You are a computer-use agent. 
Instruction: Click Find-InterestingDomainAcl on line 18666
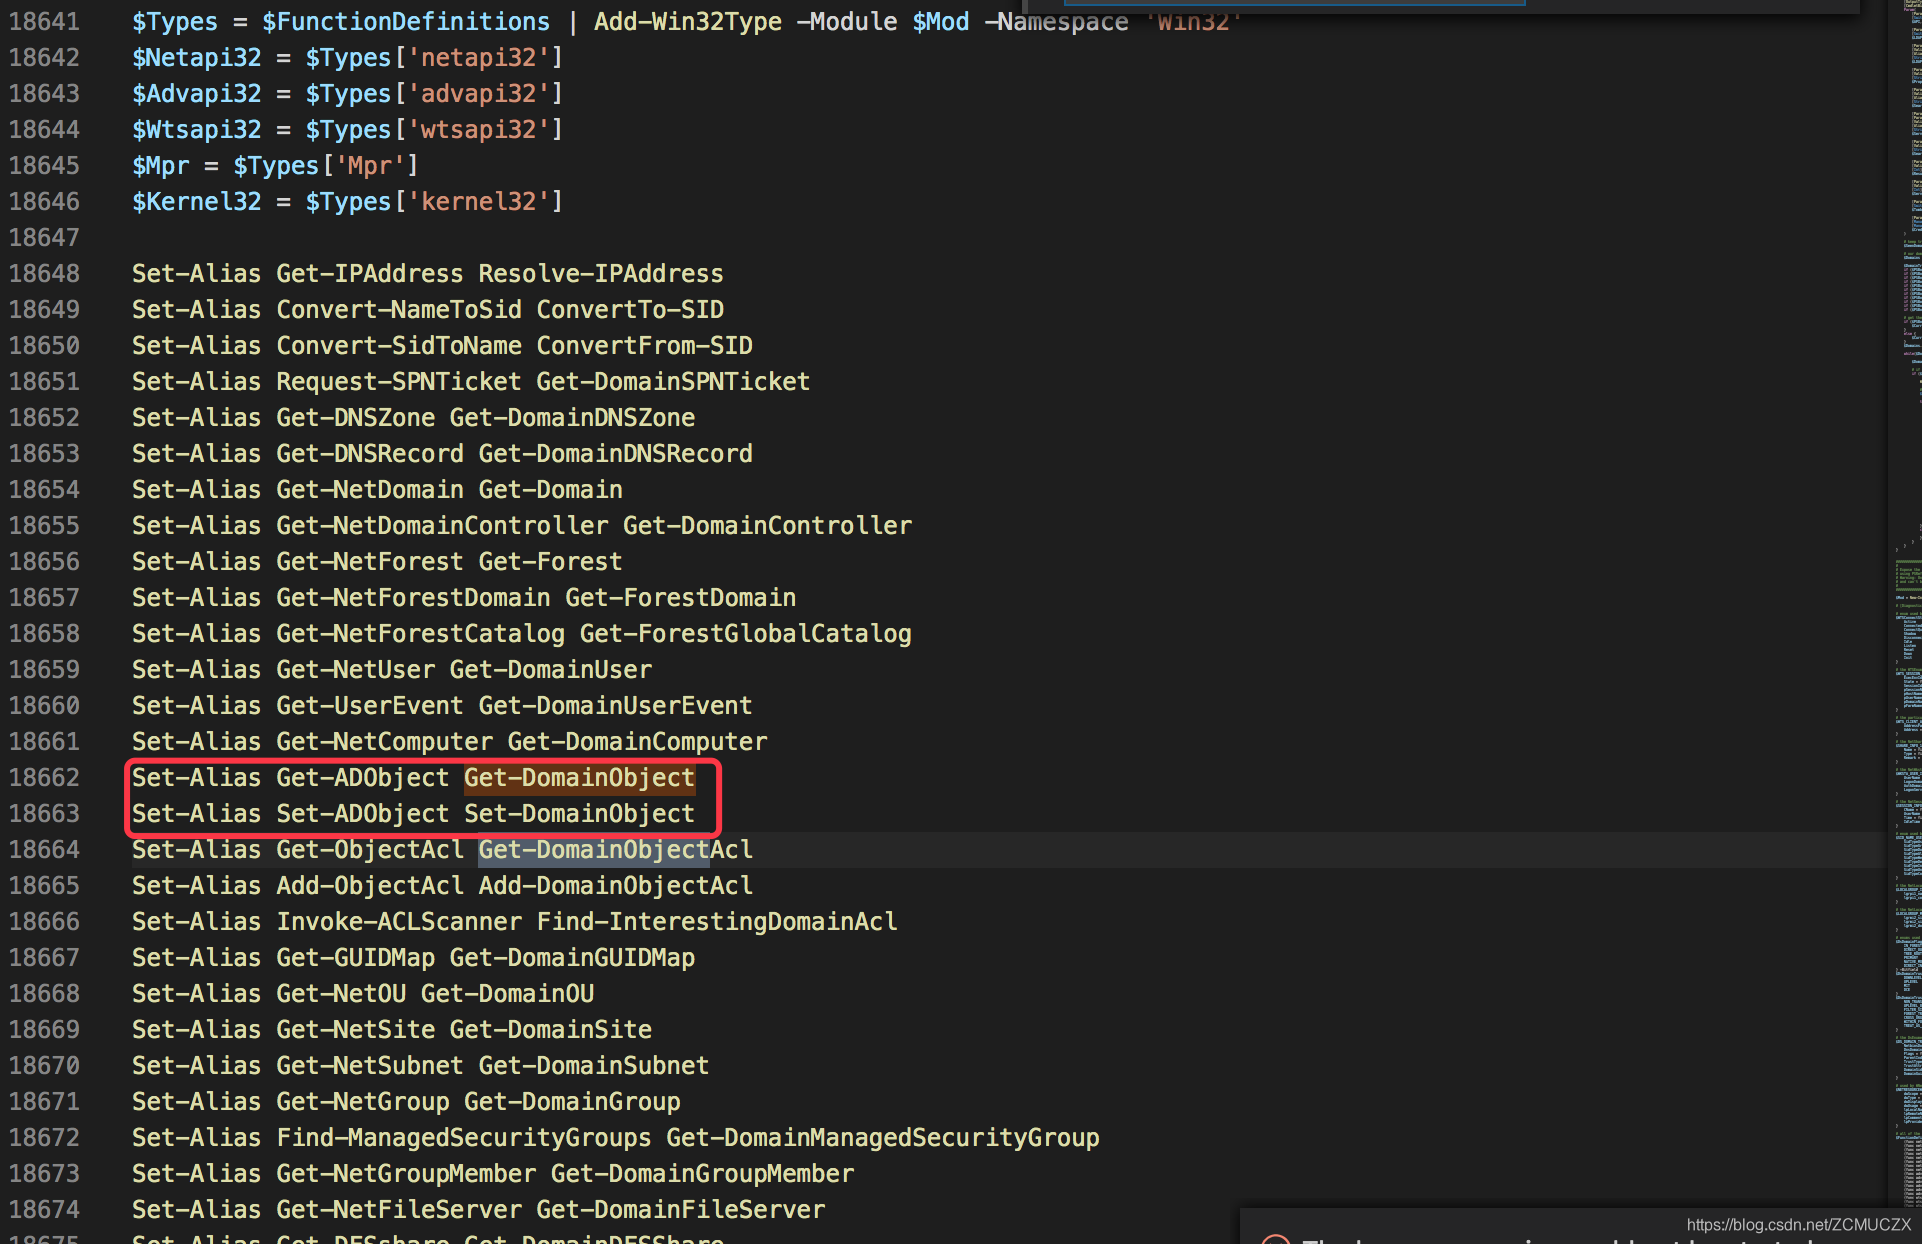point(716,921)
